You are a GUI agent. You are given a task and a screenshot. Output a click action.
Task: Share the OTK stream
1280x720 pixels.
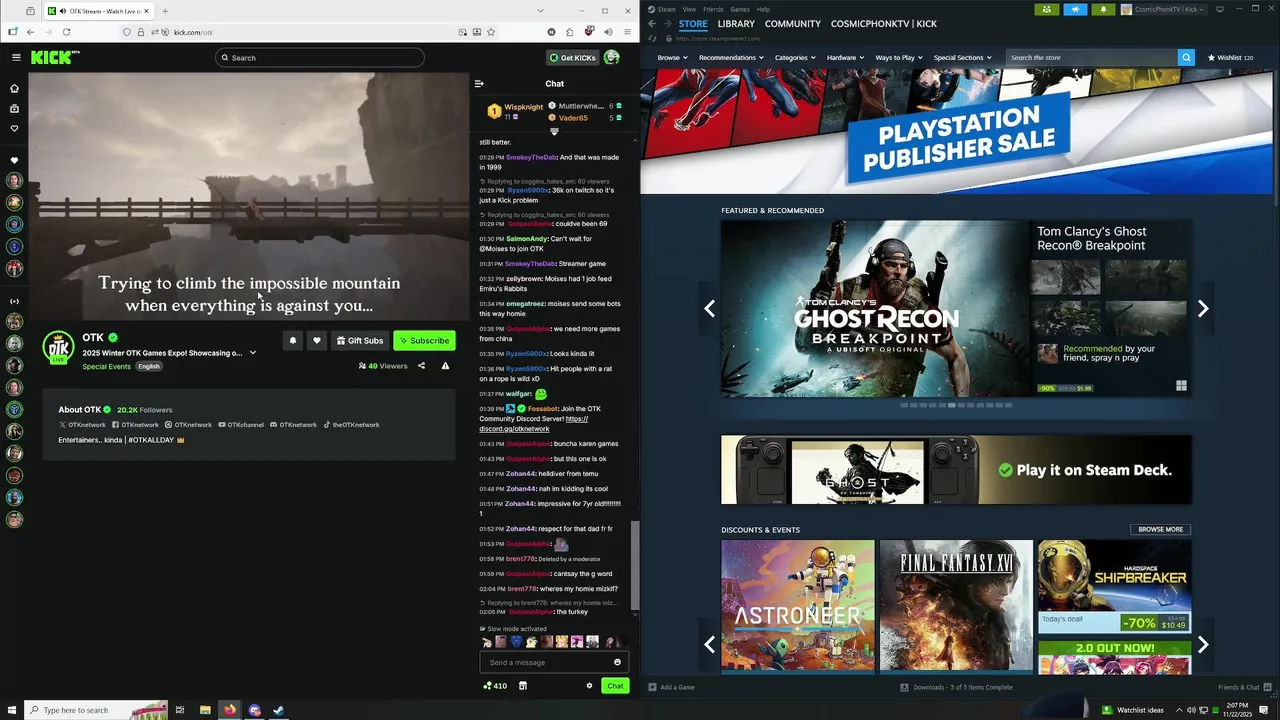coord(421,366)
